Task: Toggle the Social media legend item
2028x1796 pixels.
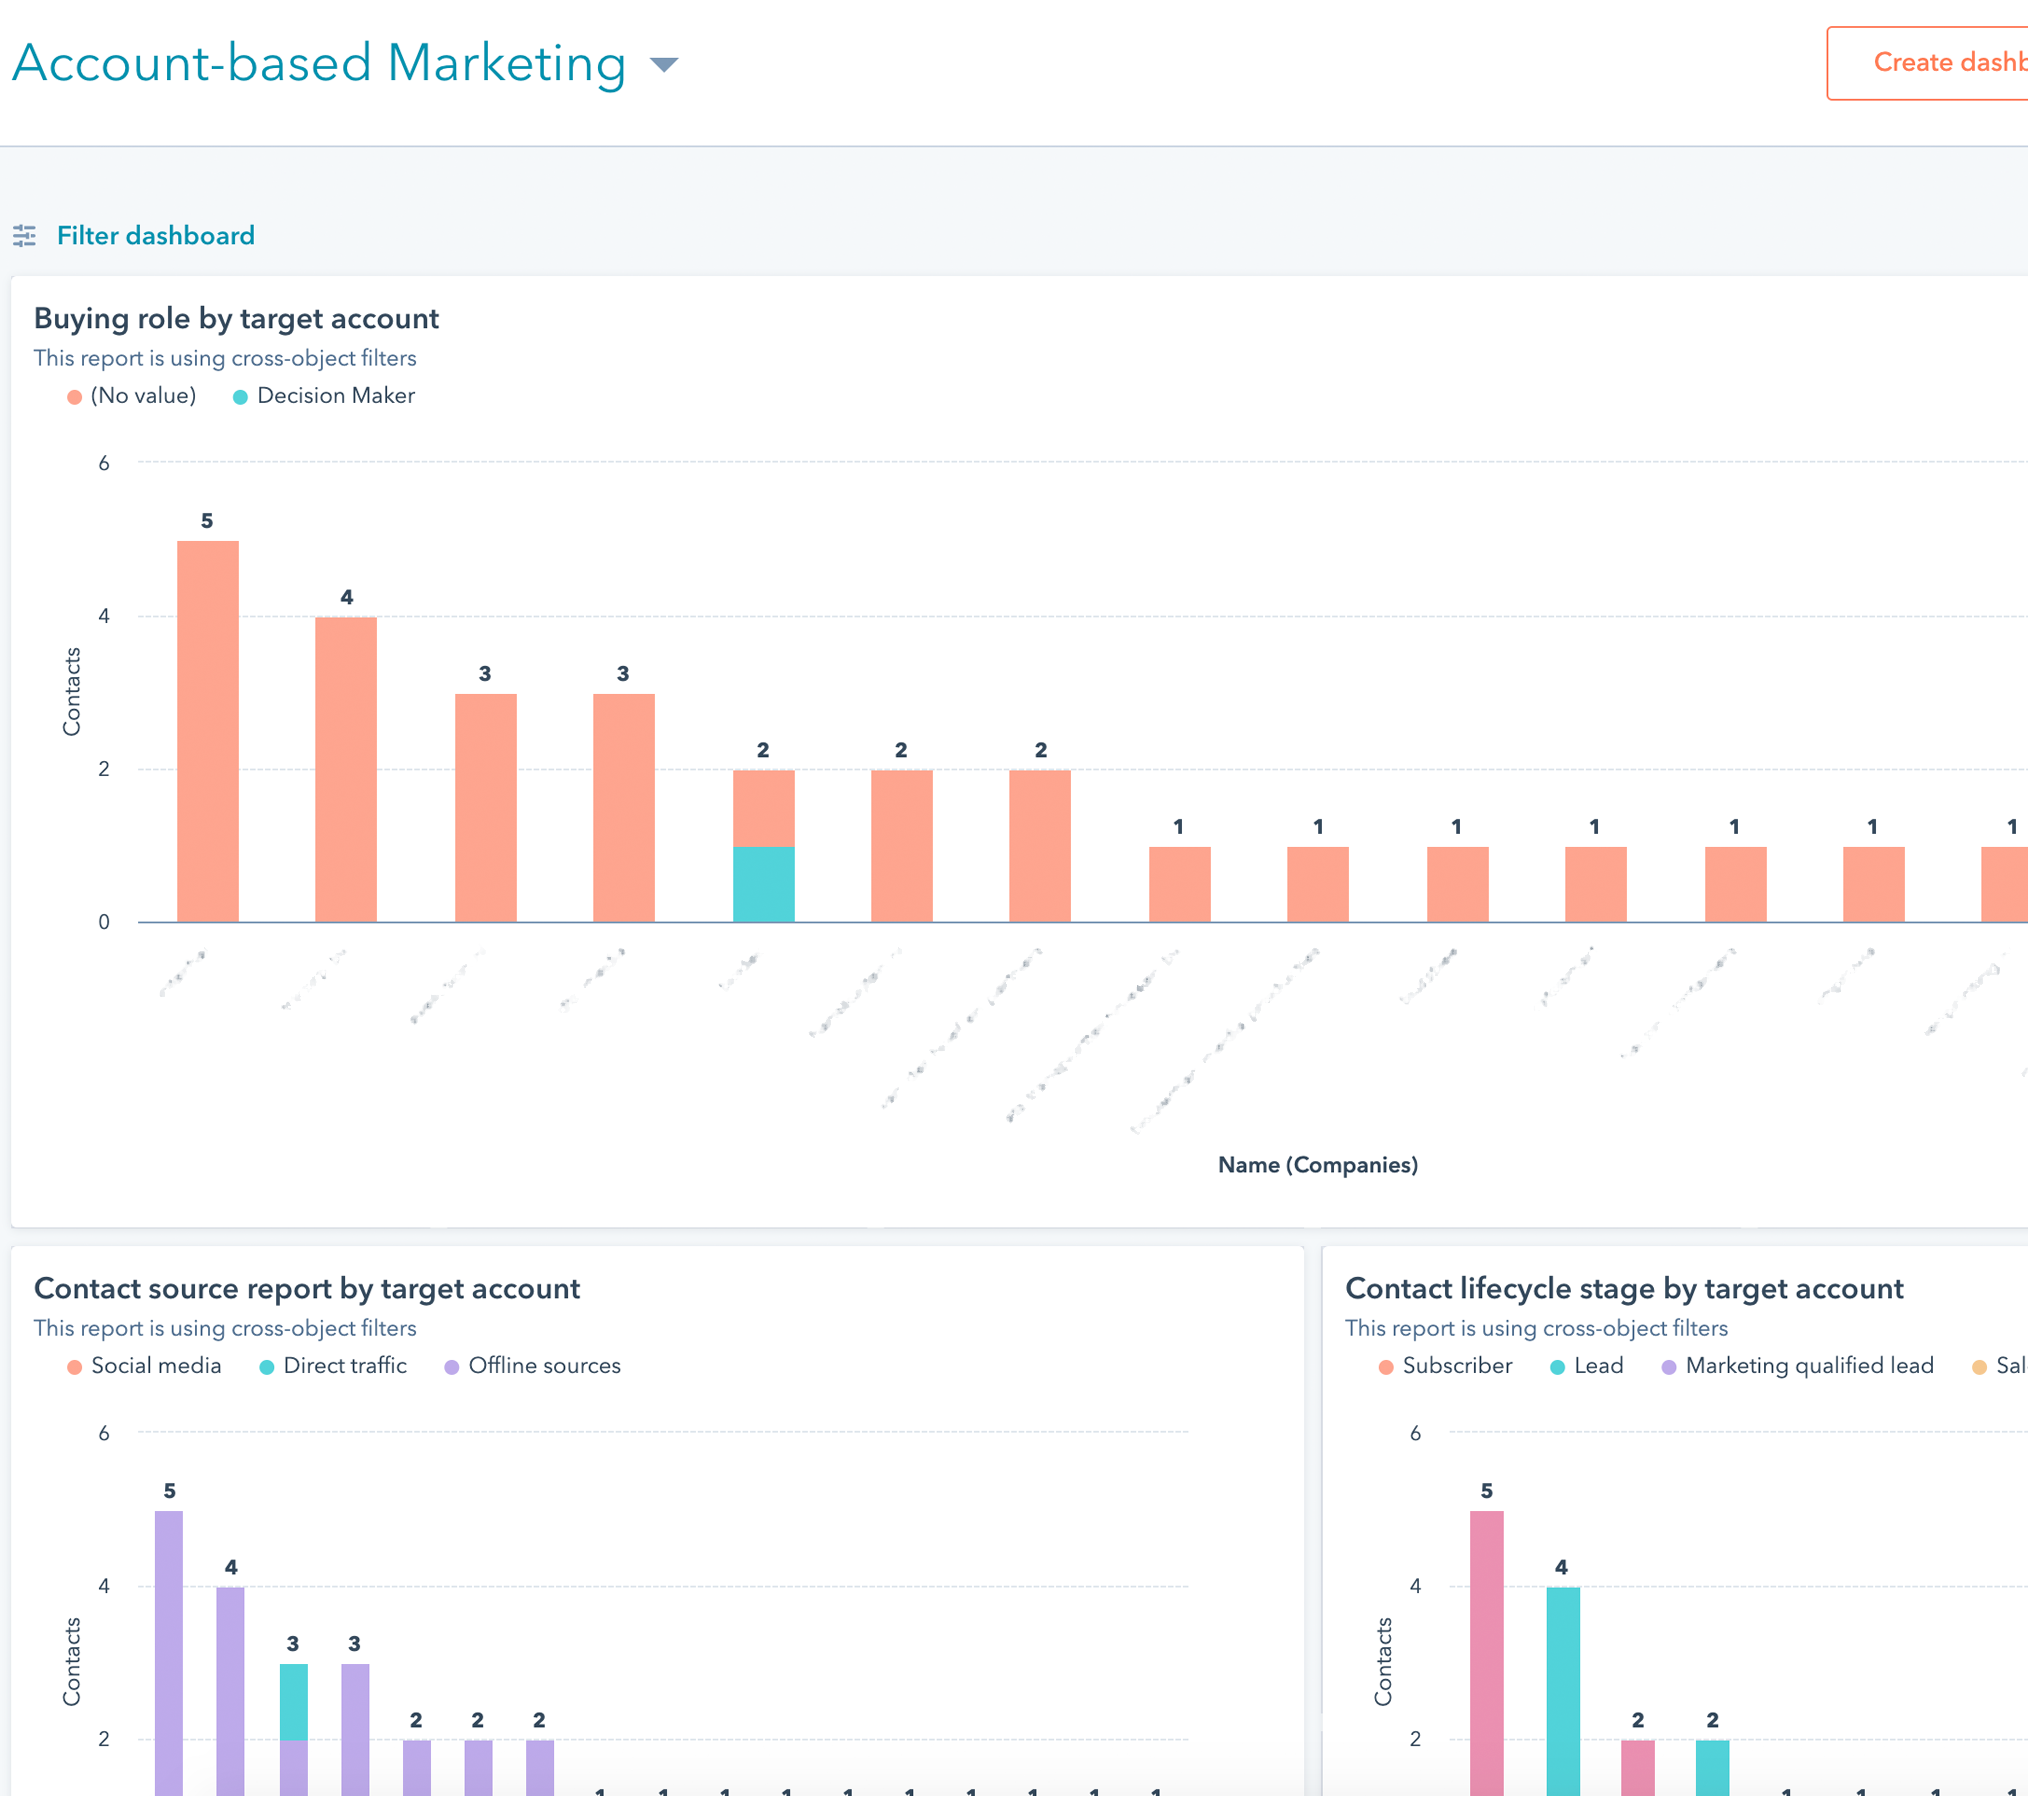Action: [144, 1366]
